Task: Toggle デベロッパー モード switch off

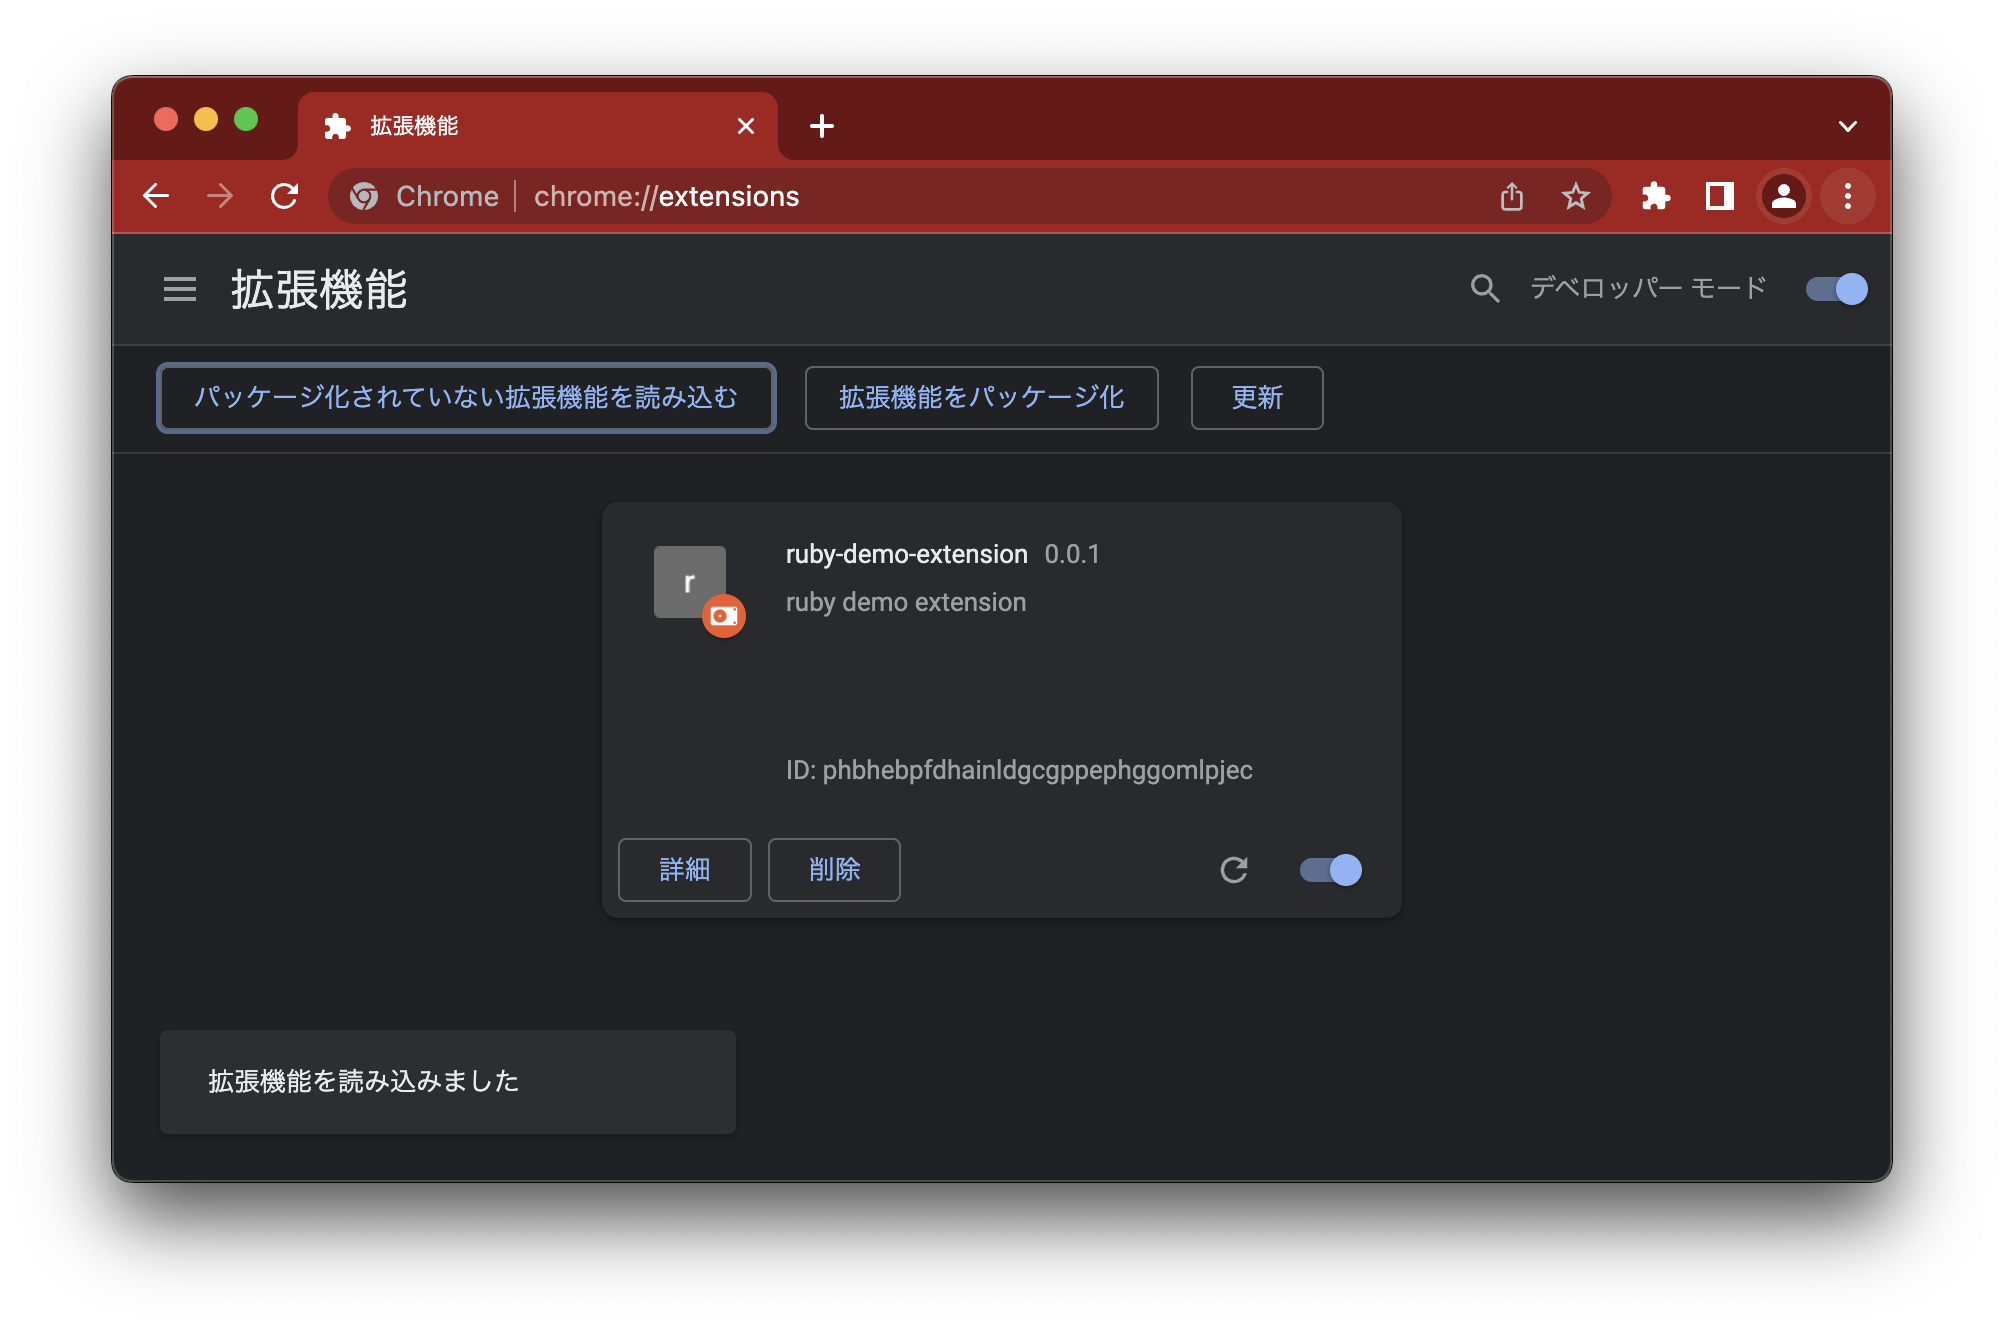Action: click(x=1837, y=289)
